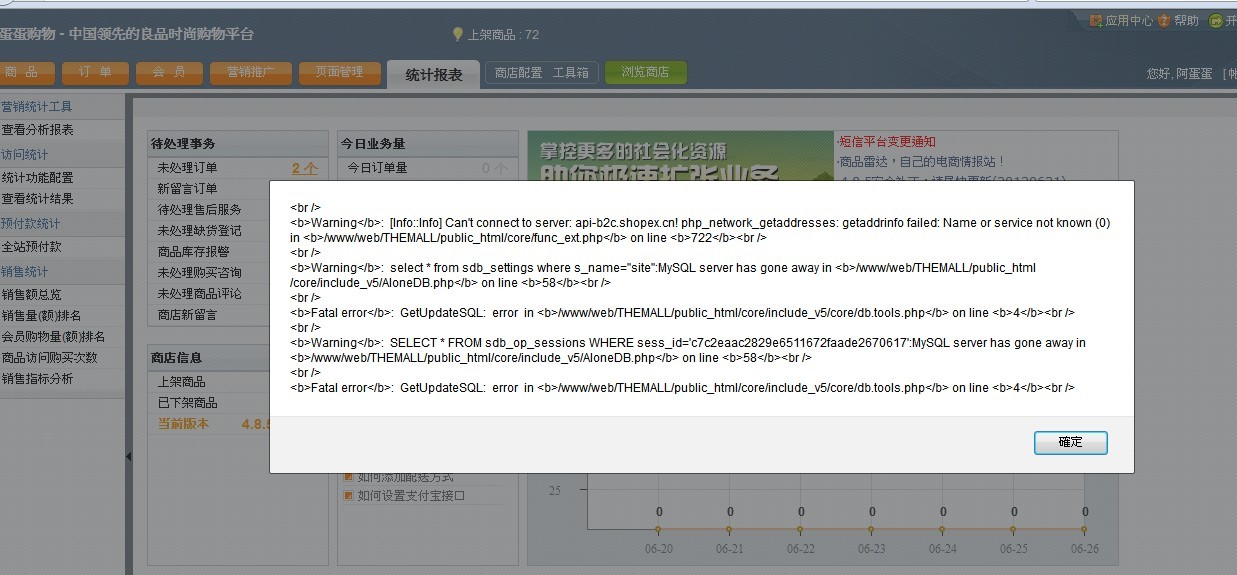
Task: Click the Help (帮助) shield icon
Action: tap(1164, 20)
